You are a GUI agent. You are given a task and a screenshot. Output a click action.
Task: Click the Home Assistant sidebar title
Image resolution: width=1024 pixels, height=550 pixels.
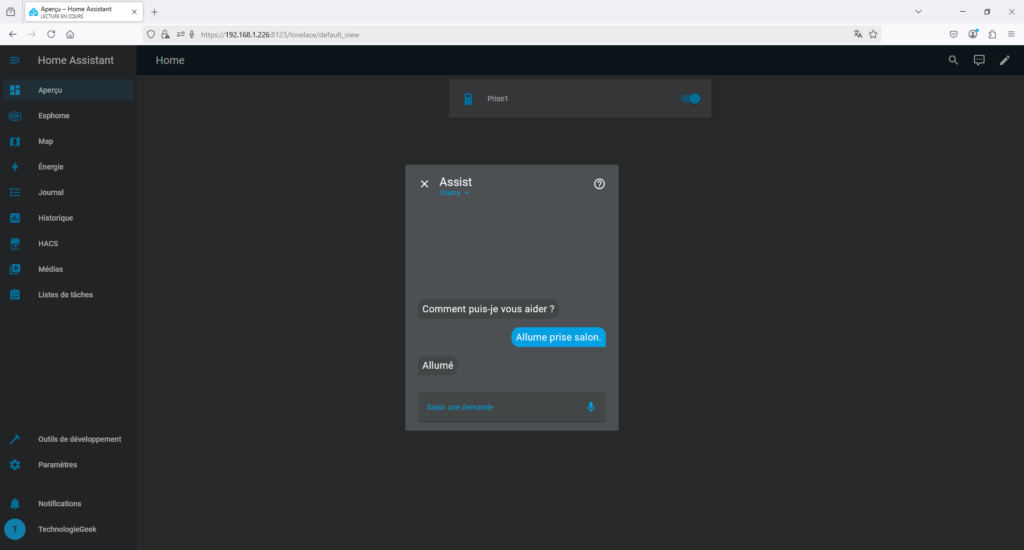(76, 60)
